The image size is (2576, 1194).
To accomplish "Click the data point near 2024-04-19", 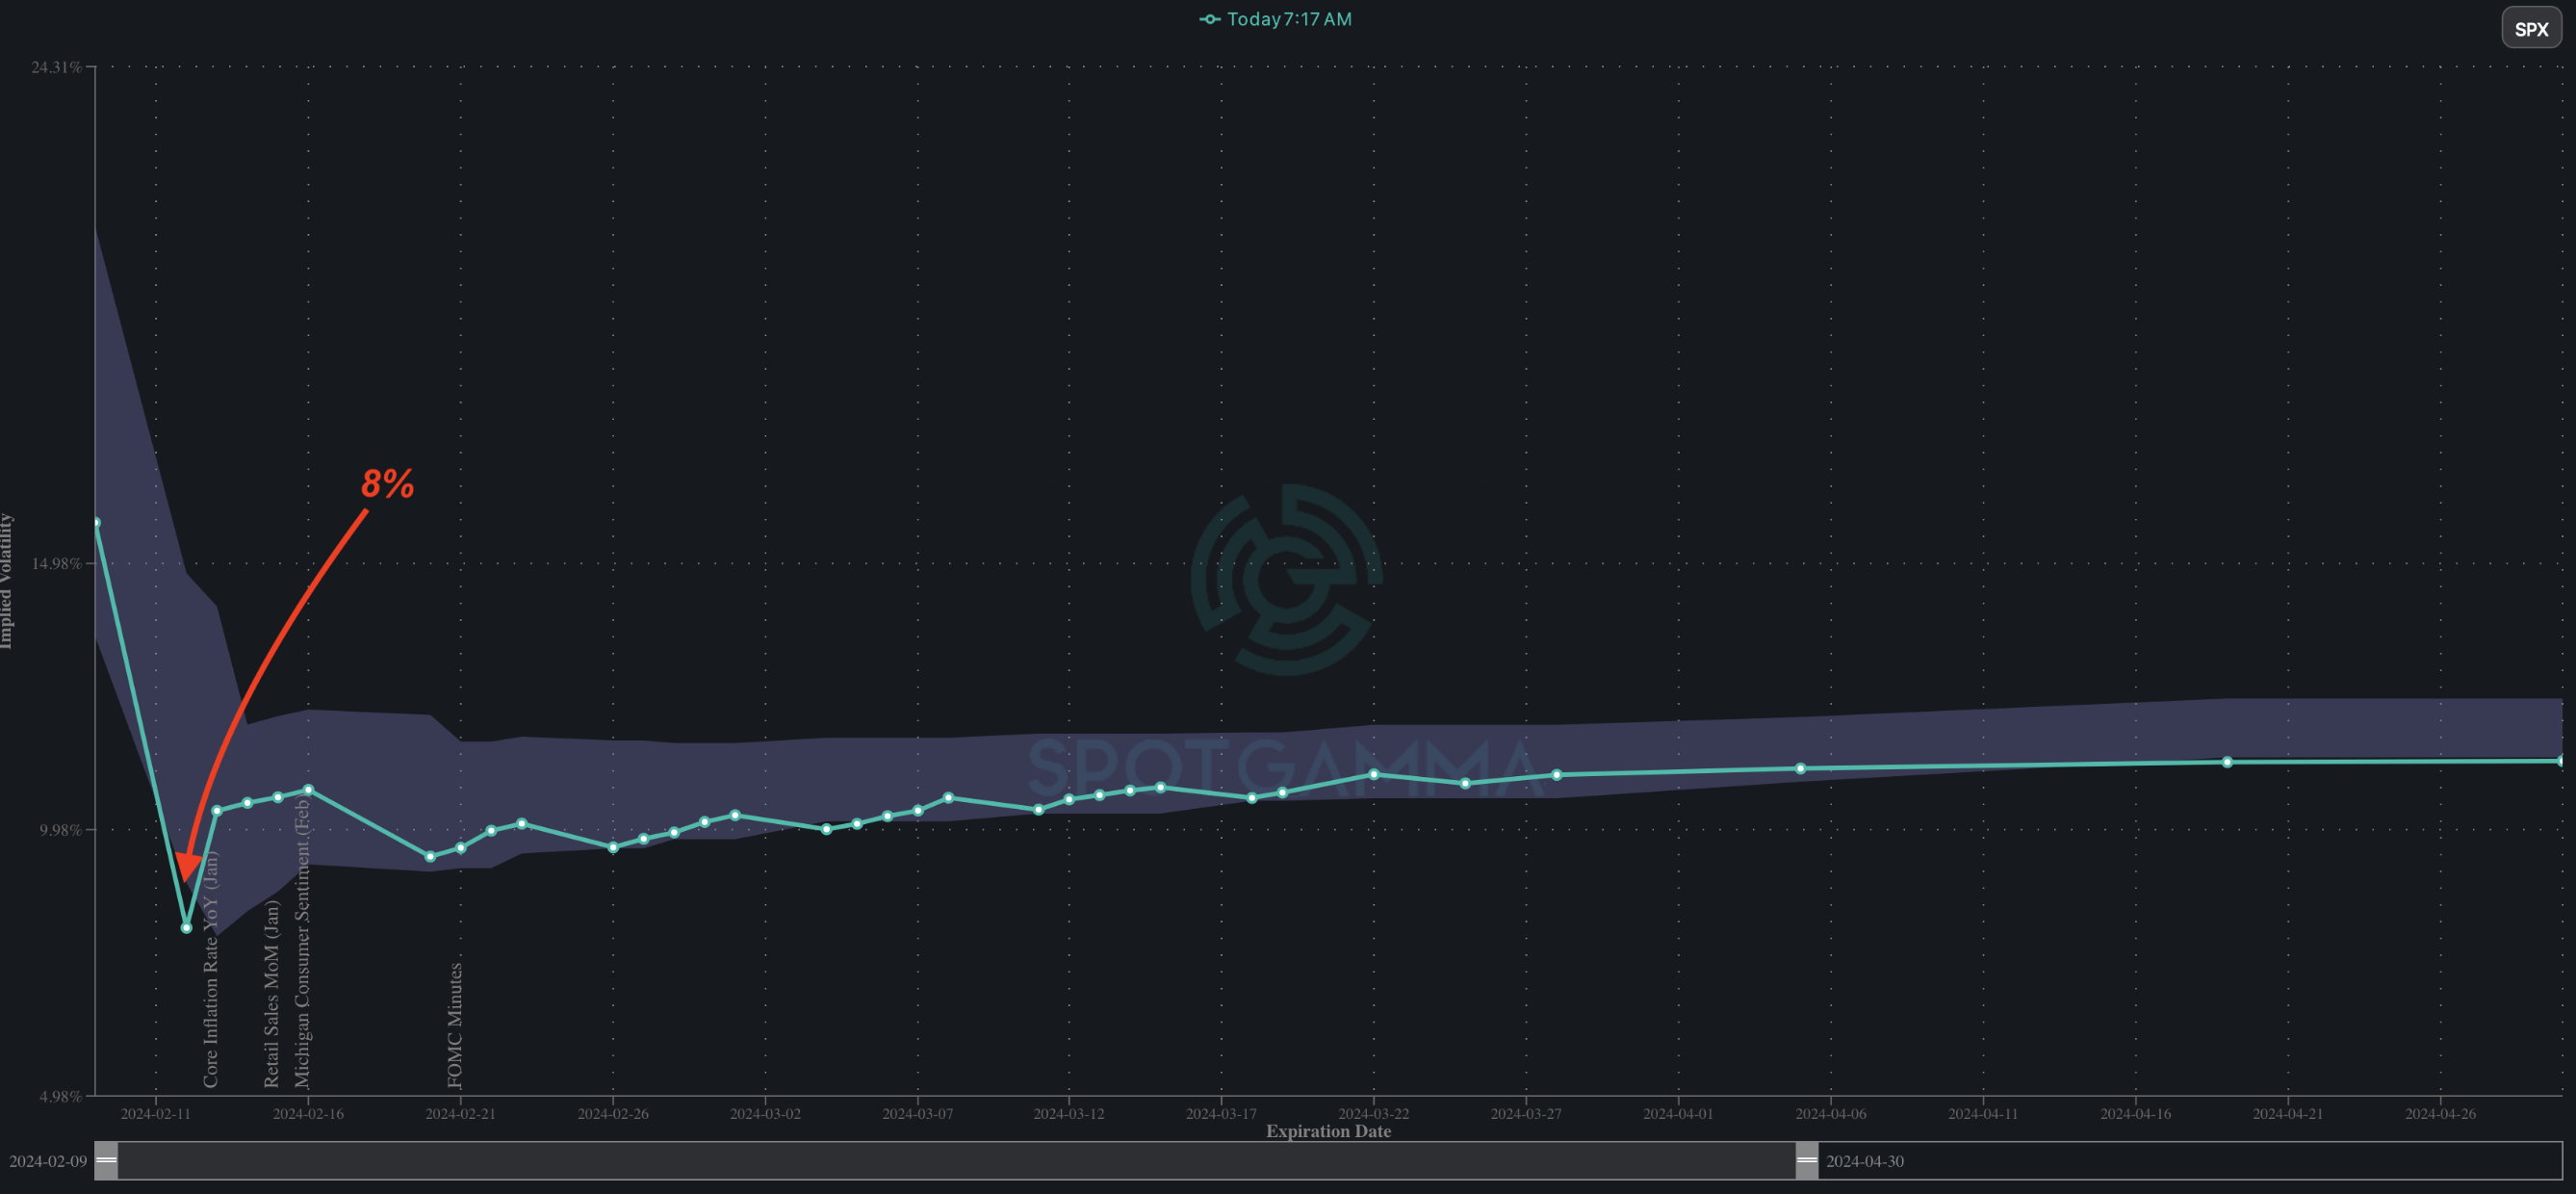I will (x=2227, y=762).
